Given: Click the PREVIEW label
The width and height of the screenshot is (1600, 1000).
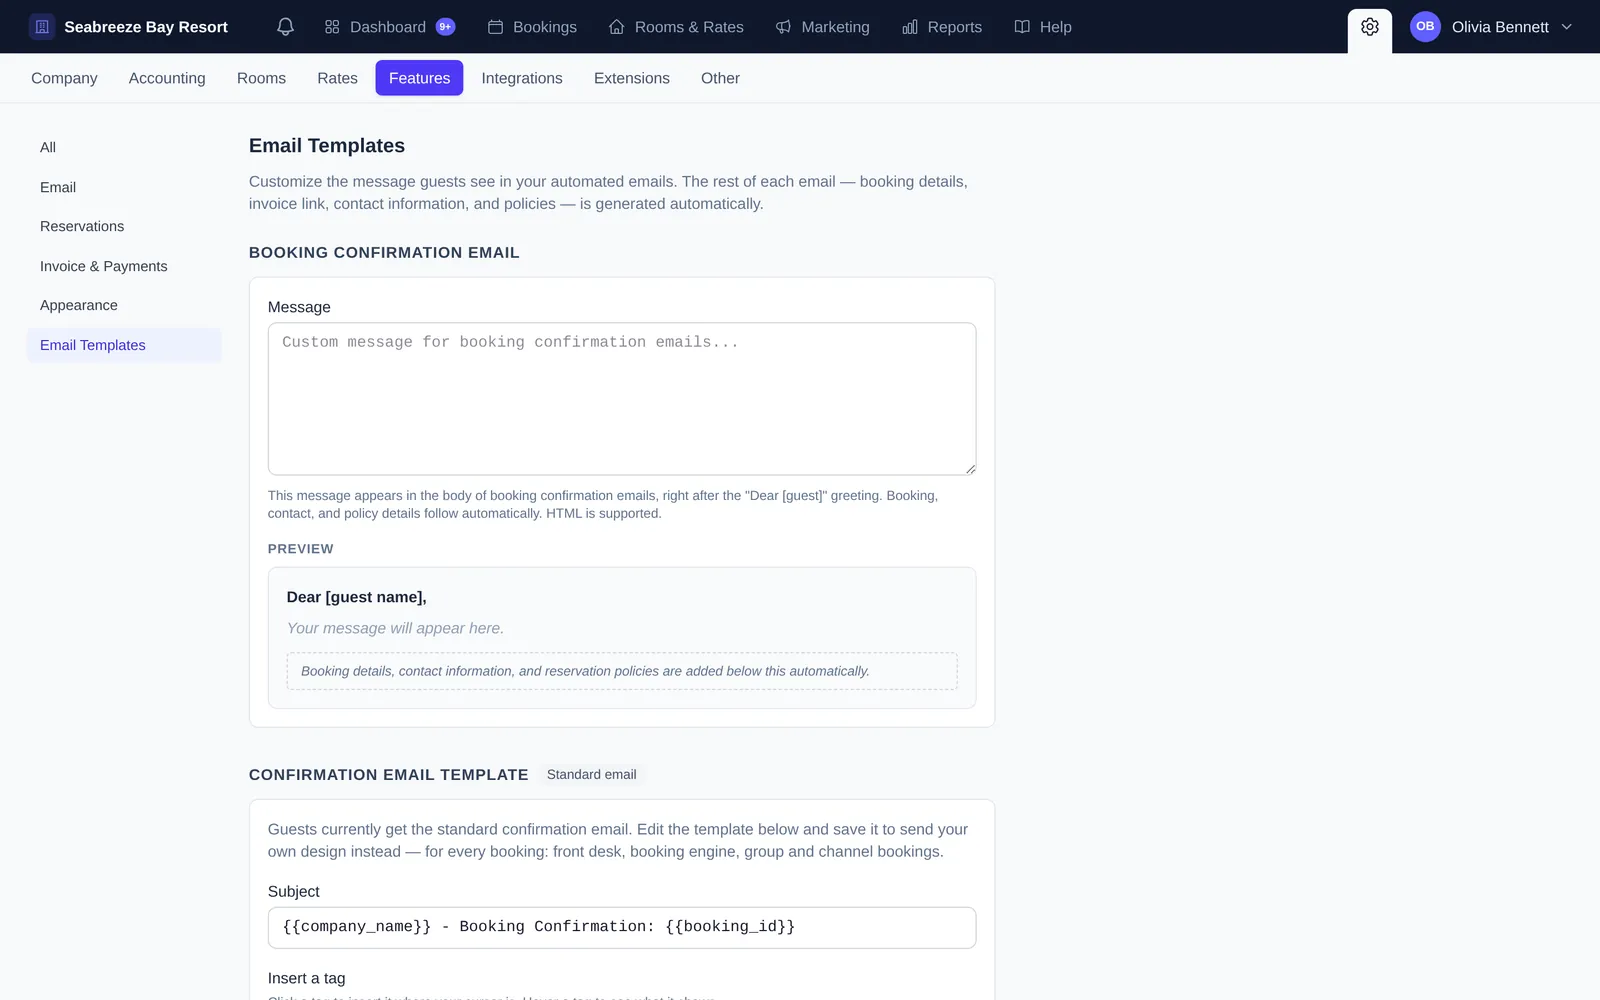Looking at the screenshot, I should [300, 549].
